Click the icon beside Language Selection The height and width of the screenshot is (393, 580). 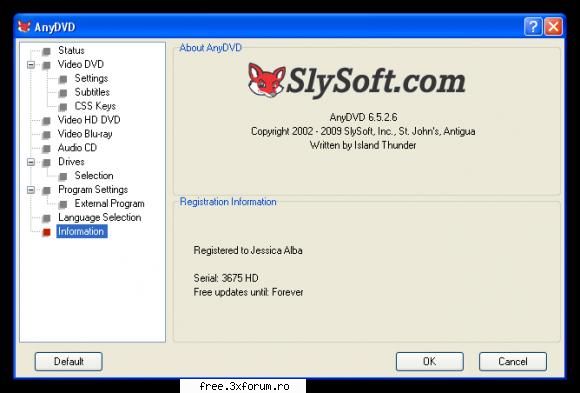pos(46,218)
